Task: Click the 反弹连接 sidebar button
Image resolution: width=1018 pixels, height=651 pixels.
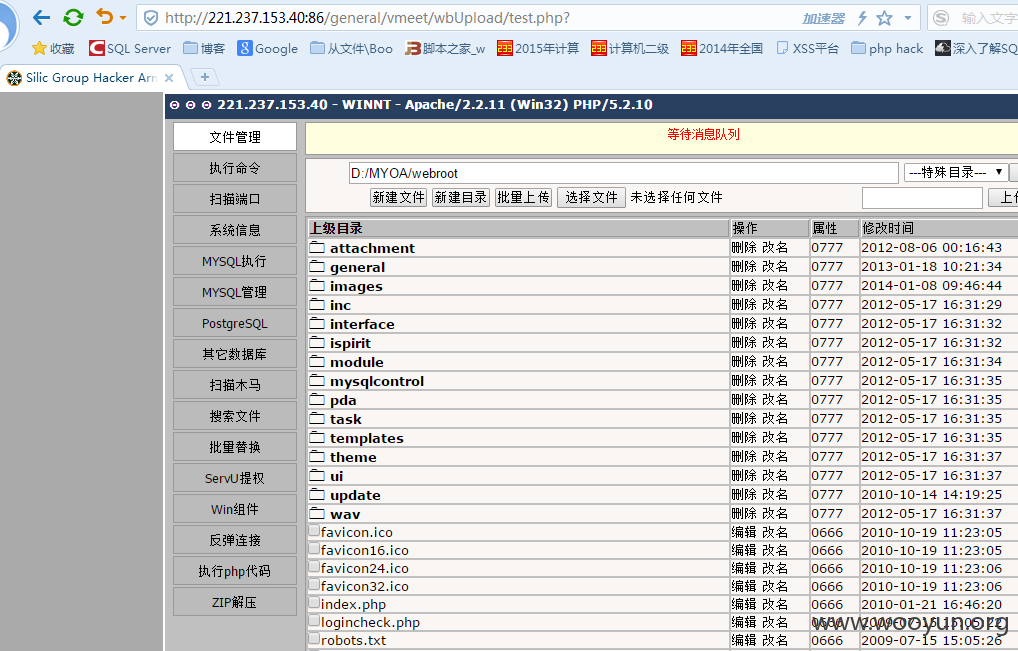Action: coord(235,540)
